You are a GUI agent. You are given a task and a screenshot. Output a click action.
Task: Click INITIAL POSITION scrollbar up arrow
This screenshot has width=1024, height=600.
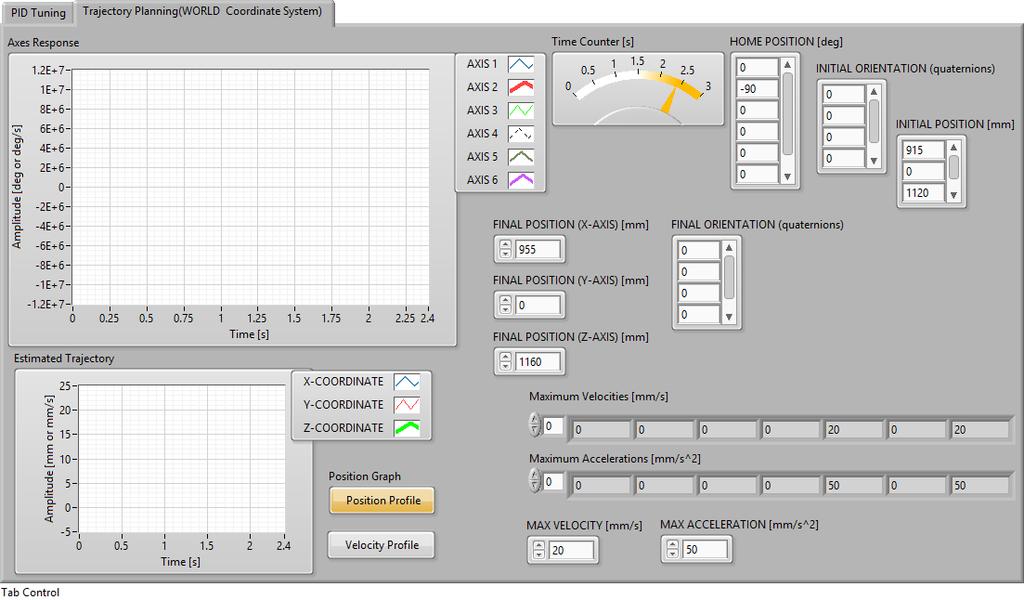tap(953, 148)
